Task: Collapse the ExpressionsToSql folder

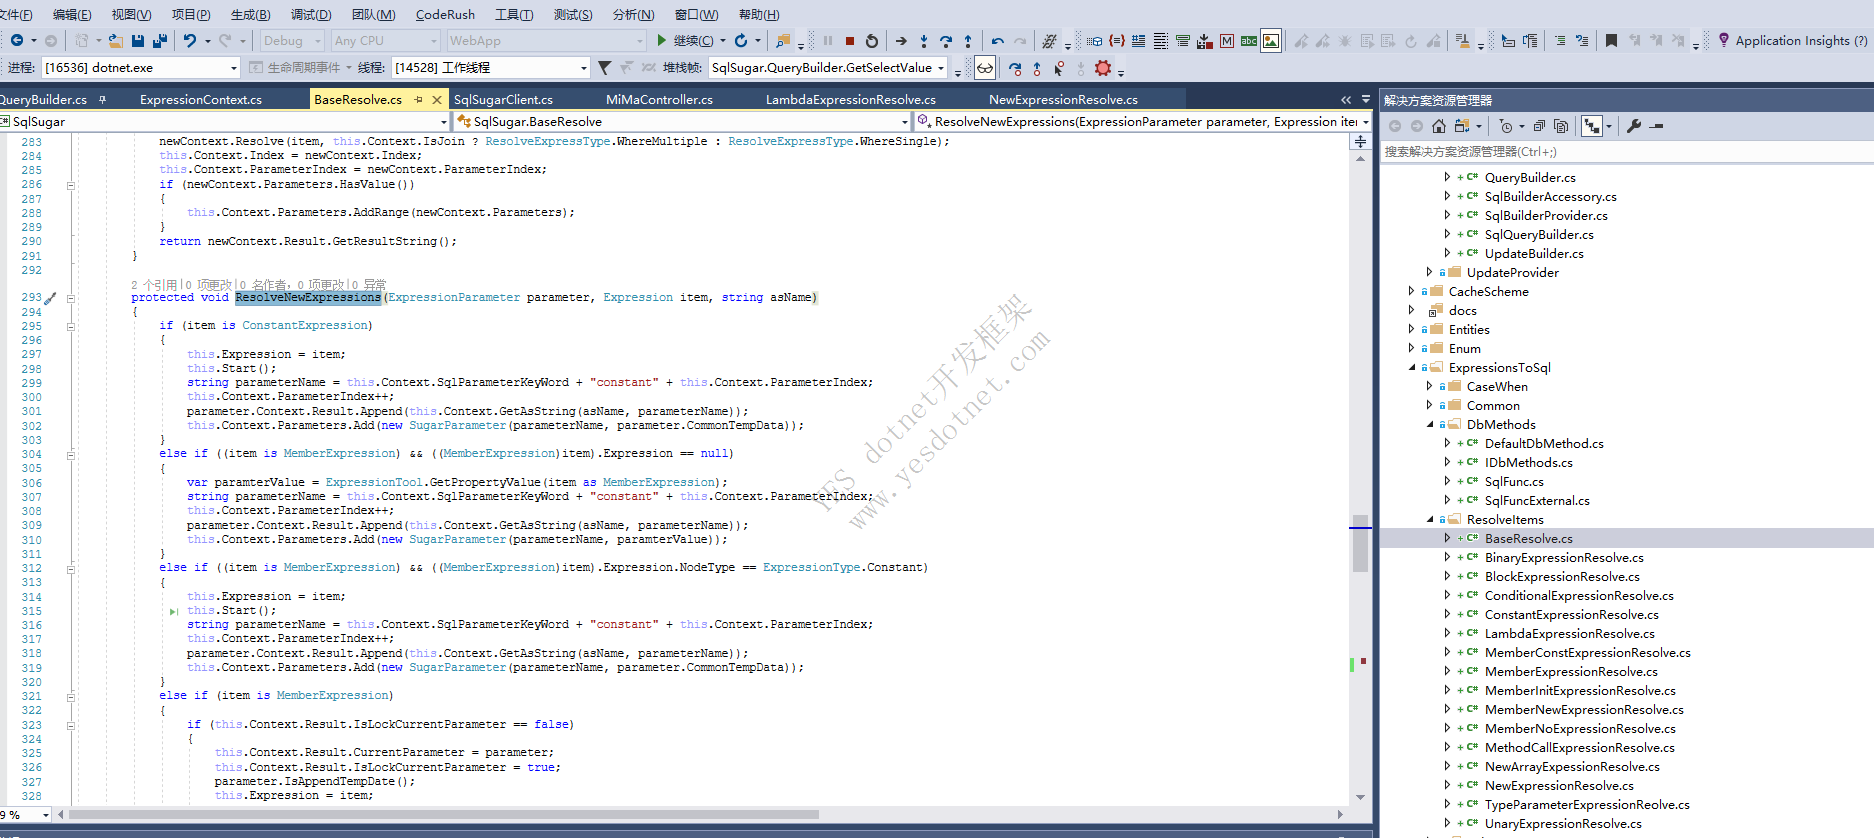Action: tap(1411, 368)
